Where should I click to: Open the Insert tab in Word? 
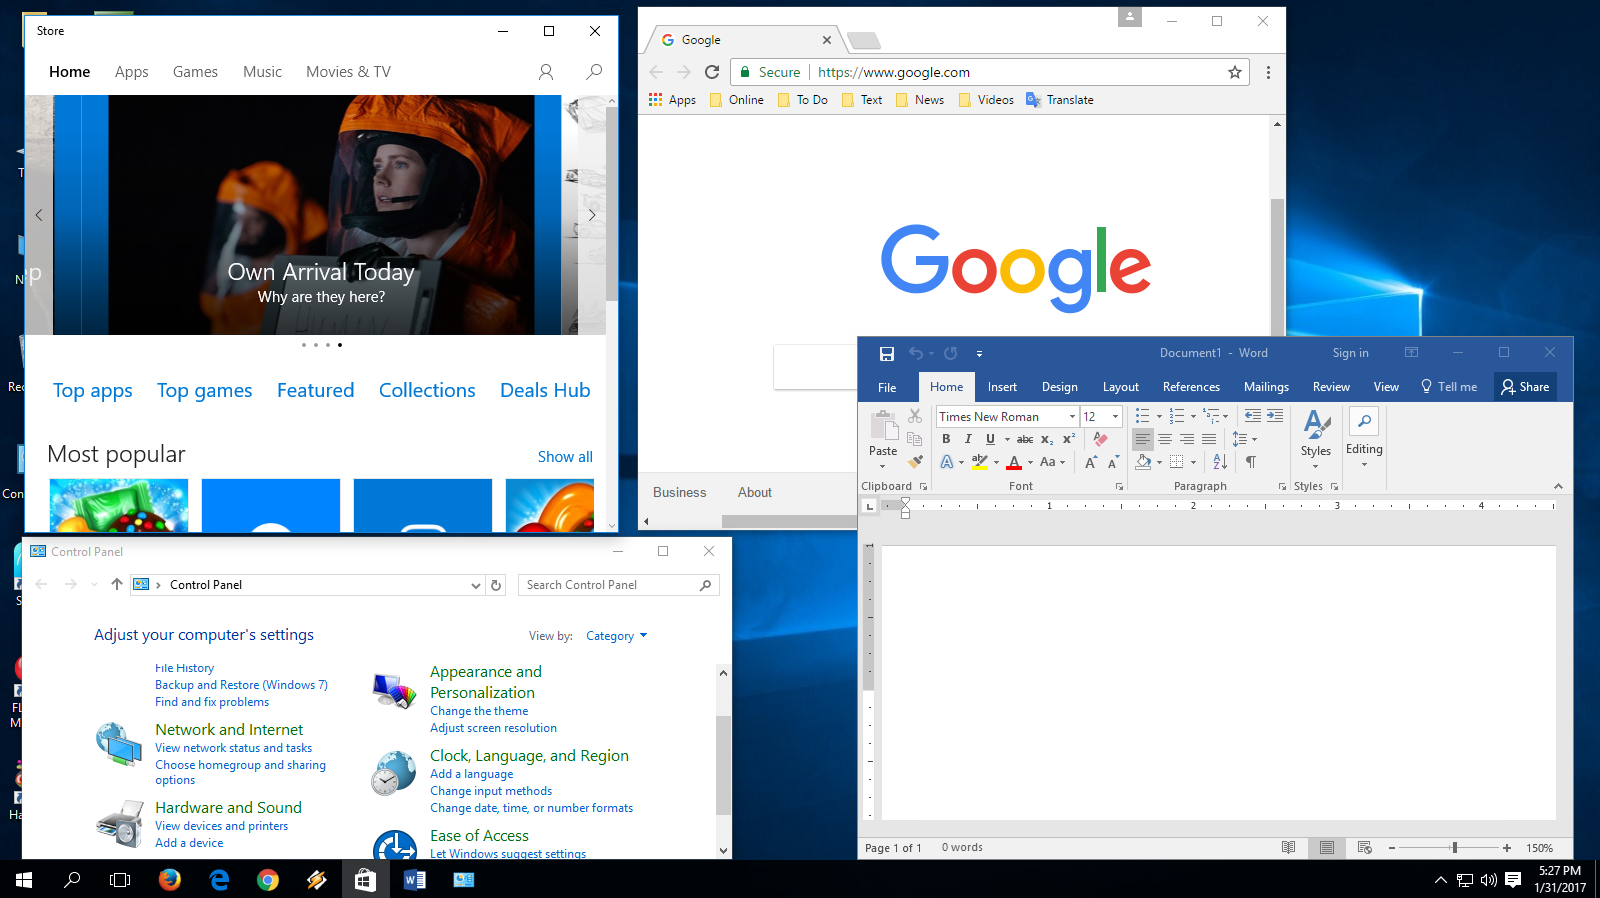point(1002,387)
